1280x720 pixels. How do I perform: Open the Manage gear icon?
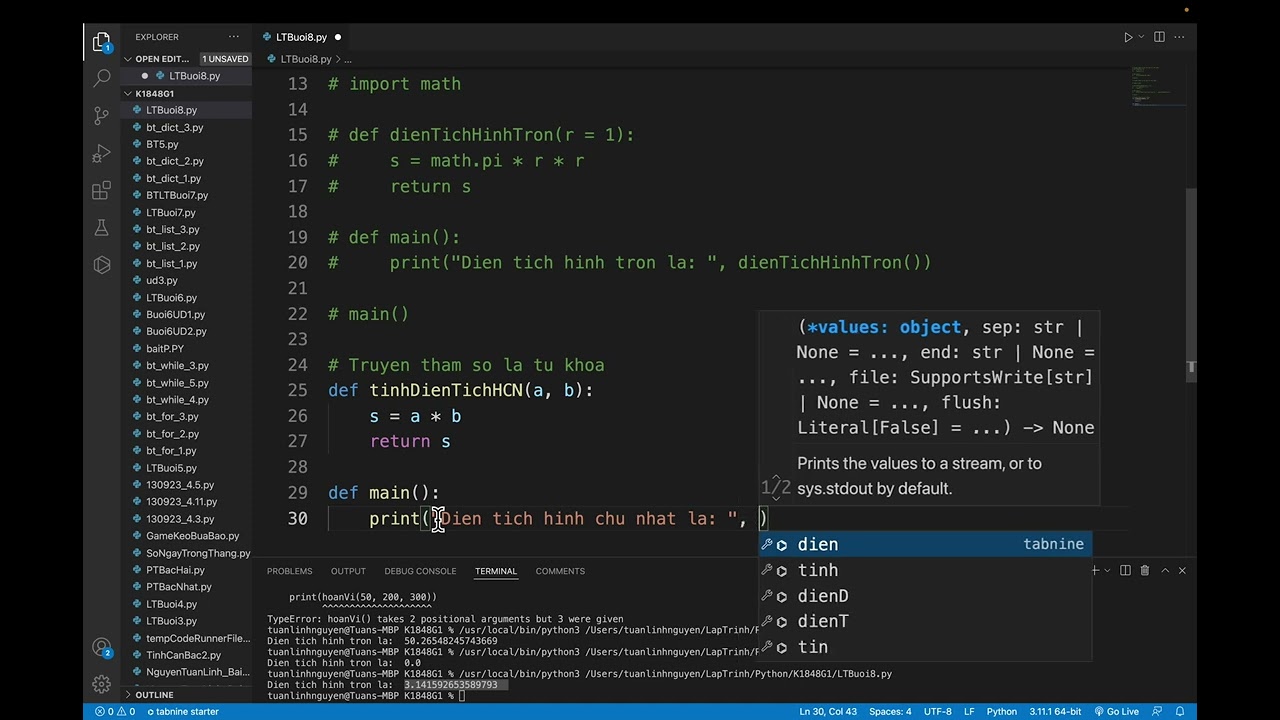tap(101, 684)
